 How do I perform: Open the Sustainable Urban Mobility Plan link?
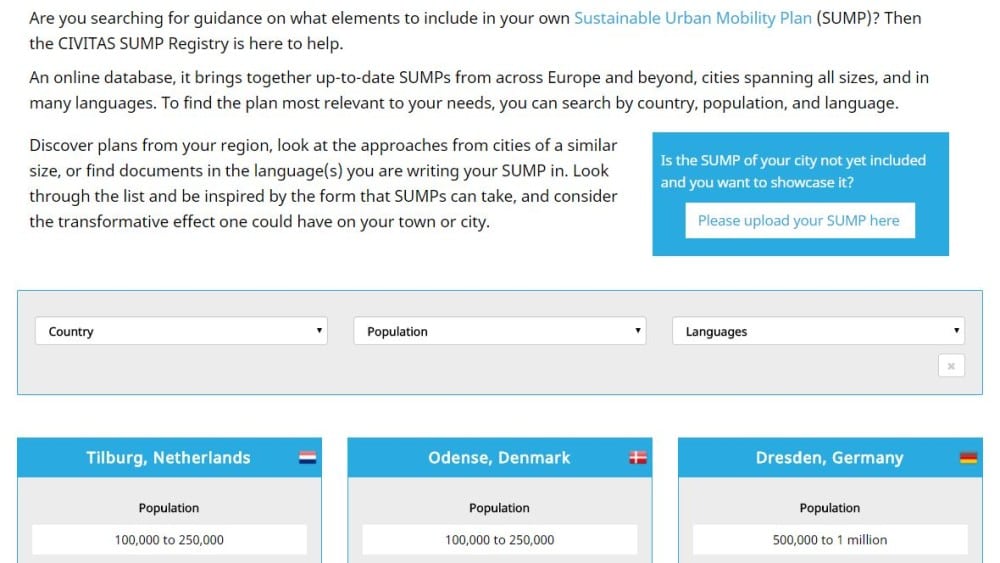pyautogui.click(x=693, y=18)
